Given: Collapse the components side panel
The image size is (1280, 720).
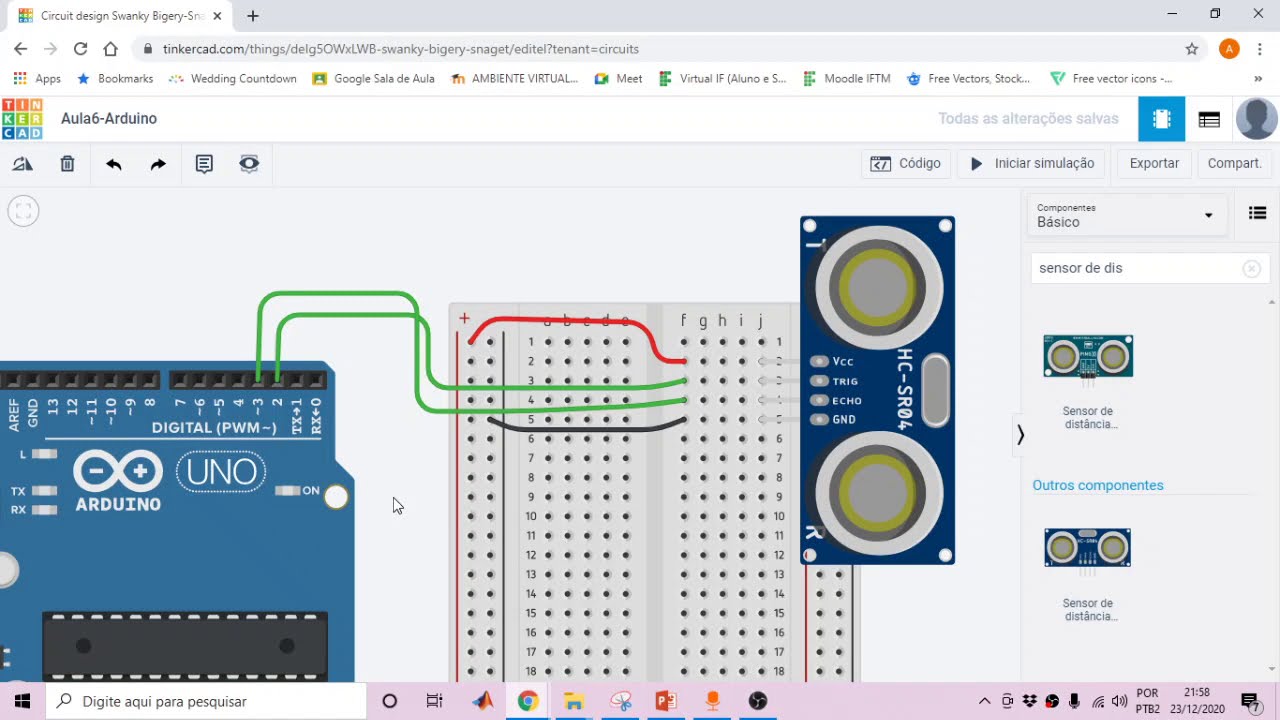Looking at the screenshot, I should 1020,435.
